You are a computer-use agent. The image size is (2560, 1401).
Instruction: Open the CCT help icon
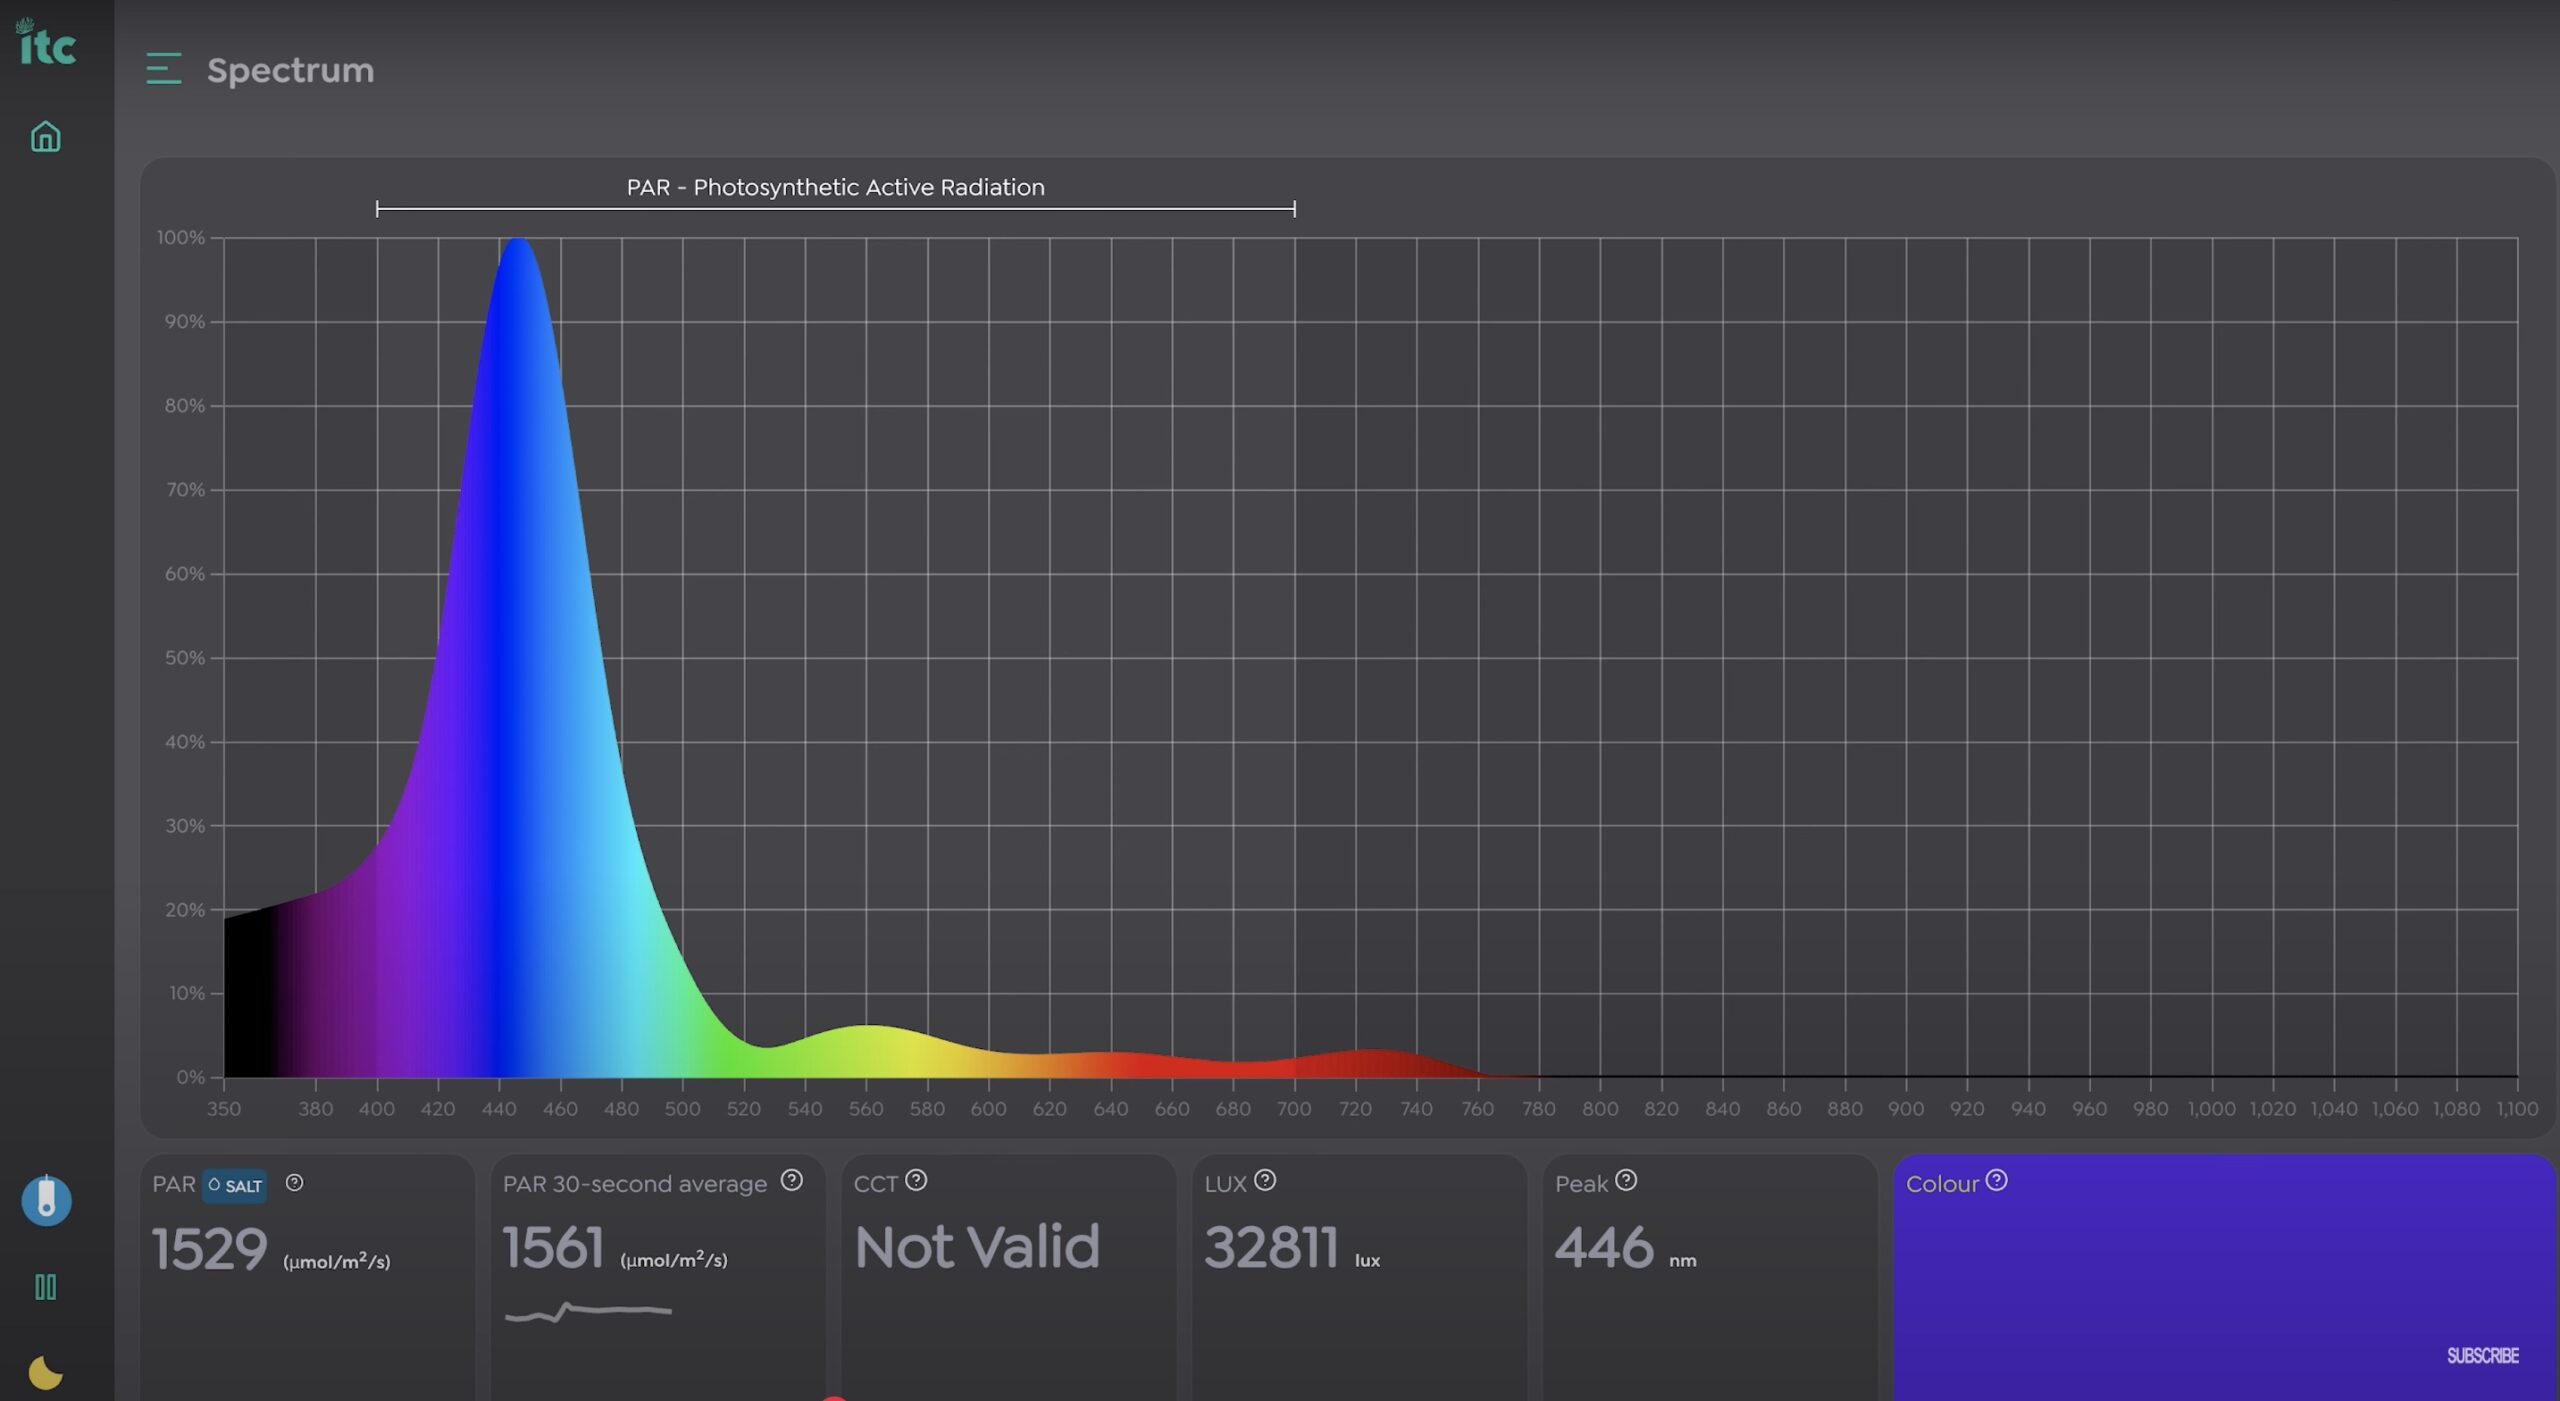[x=916, y=1181]
